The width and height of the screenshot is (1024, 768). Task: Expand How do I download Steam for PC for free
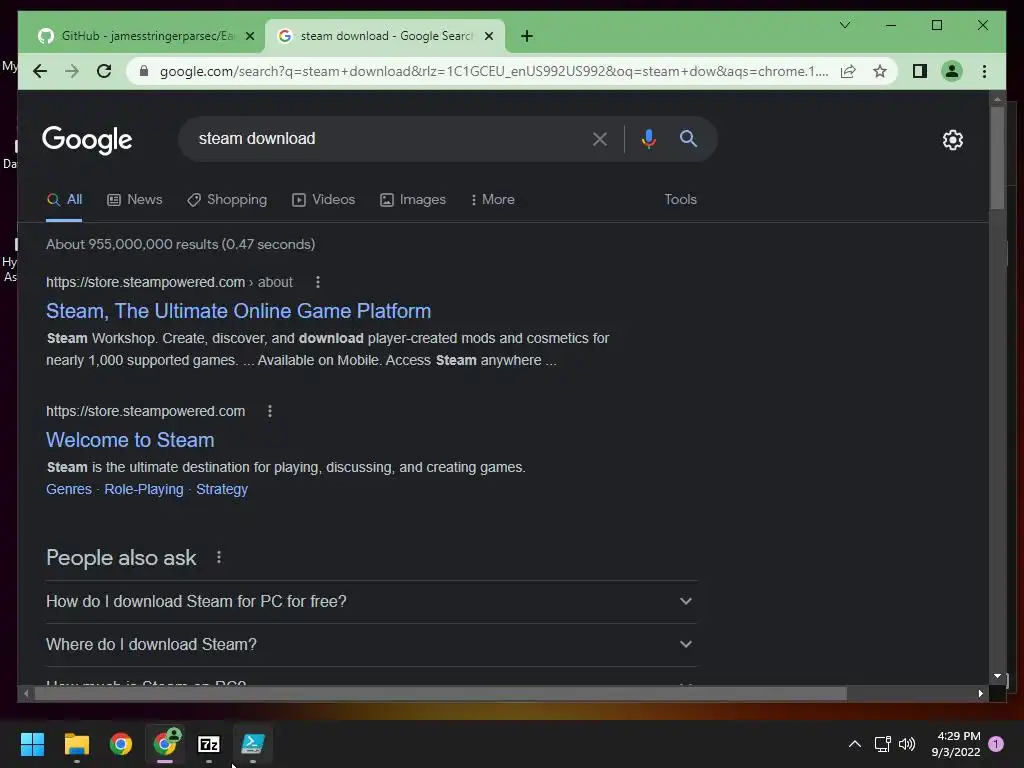coord(371,601)
